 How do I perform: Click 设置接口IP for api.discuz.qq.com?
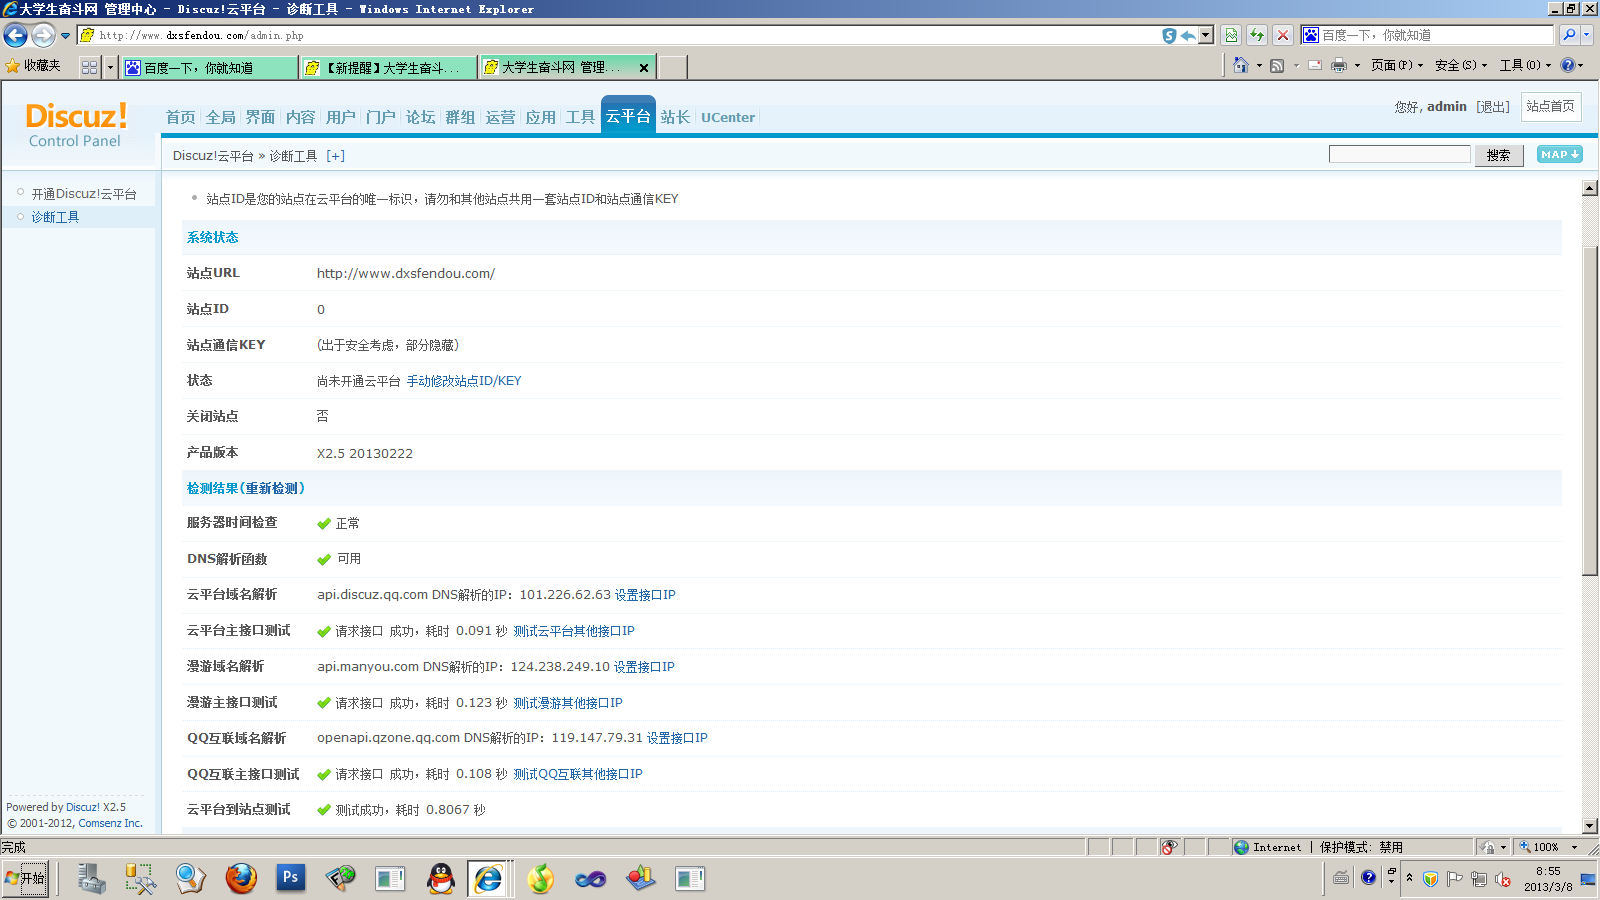click(645, 595)
